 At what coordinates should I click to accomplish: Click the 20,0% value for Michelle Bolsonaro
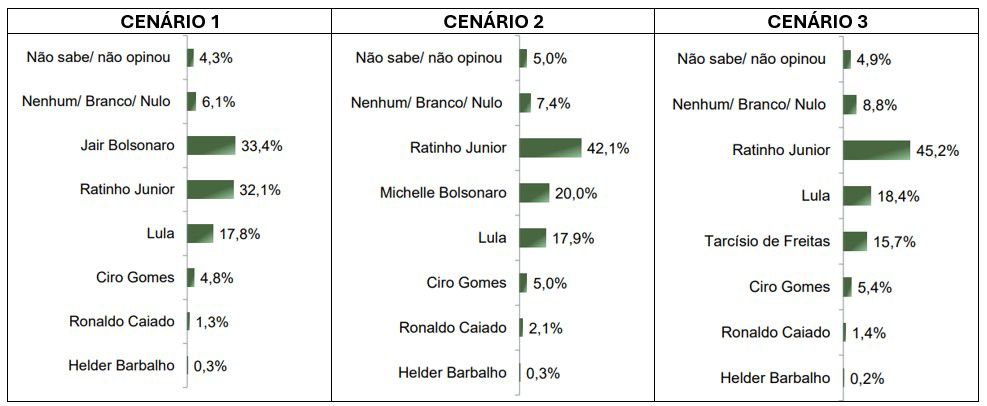coord(576,194)
